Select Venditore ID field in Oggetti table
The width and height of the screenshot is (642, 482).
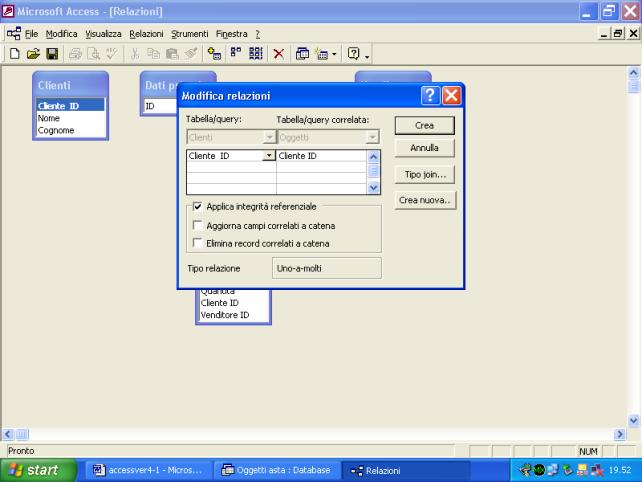point(233,315)
